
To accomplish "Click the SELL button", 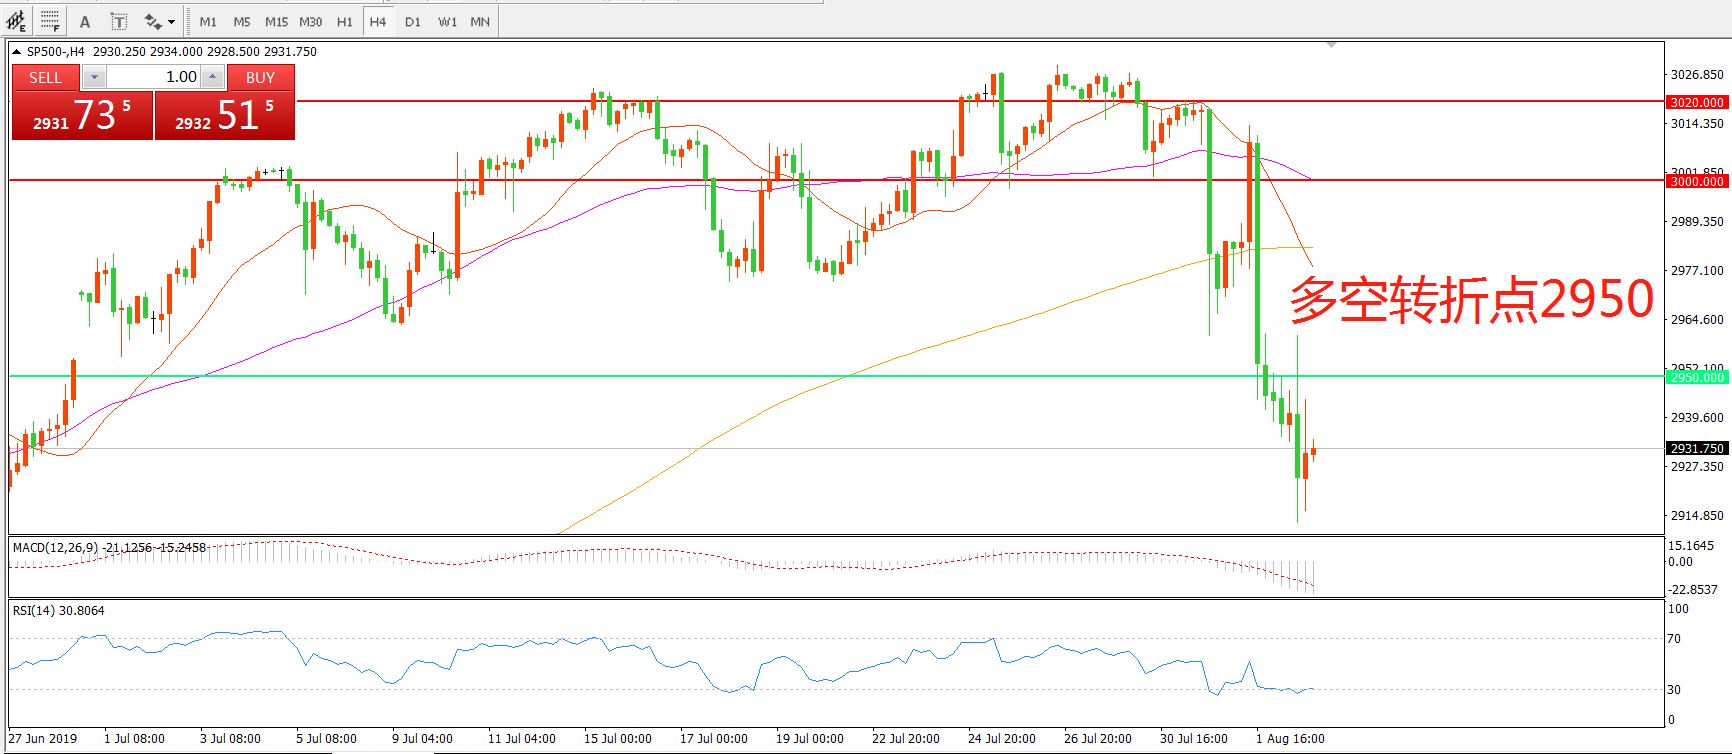I will pyautogui.click(x=45, y=77).
